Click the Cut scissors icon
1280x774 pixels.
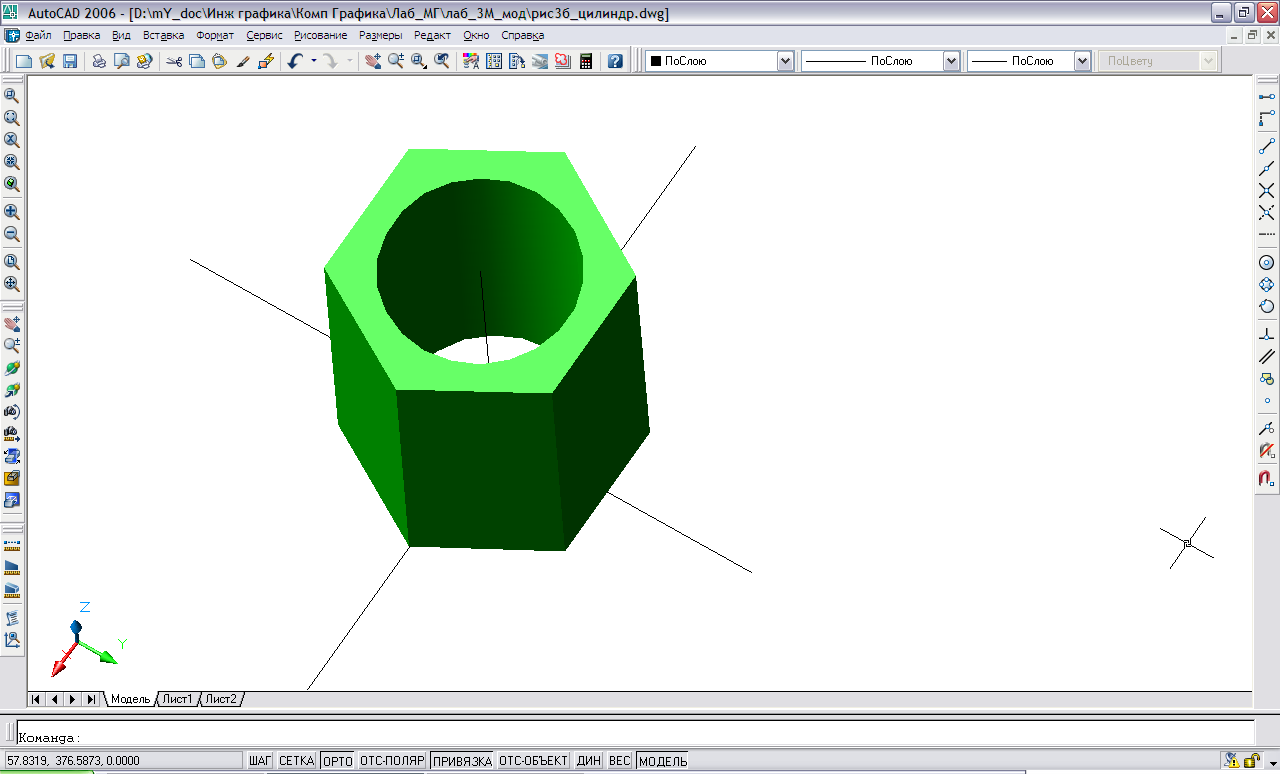(x=174, y=61)
